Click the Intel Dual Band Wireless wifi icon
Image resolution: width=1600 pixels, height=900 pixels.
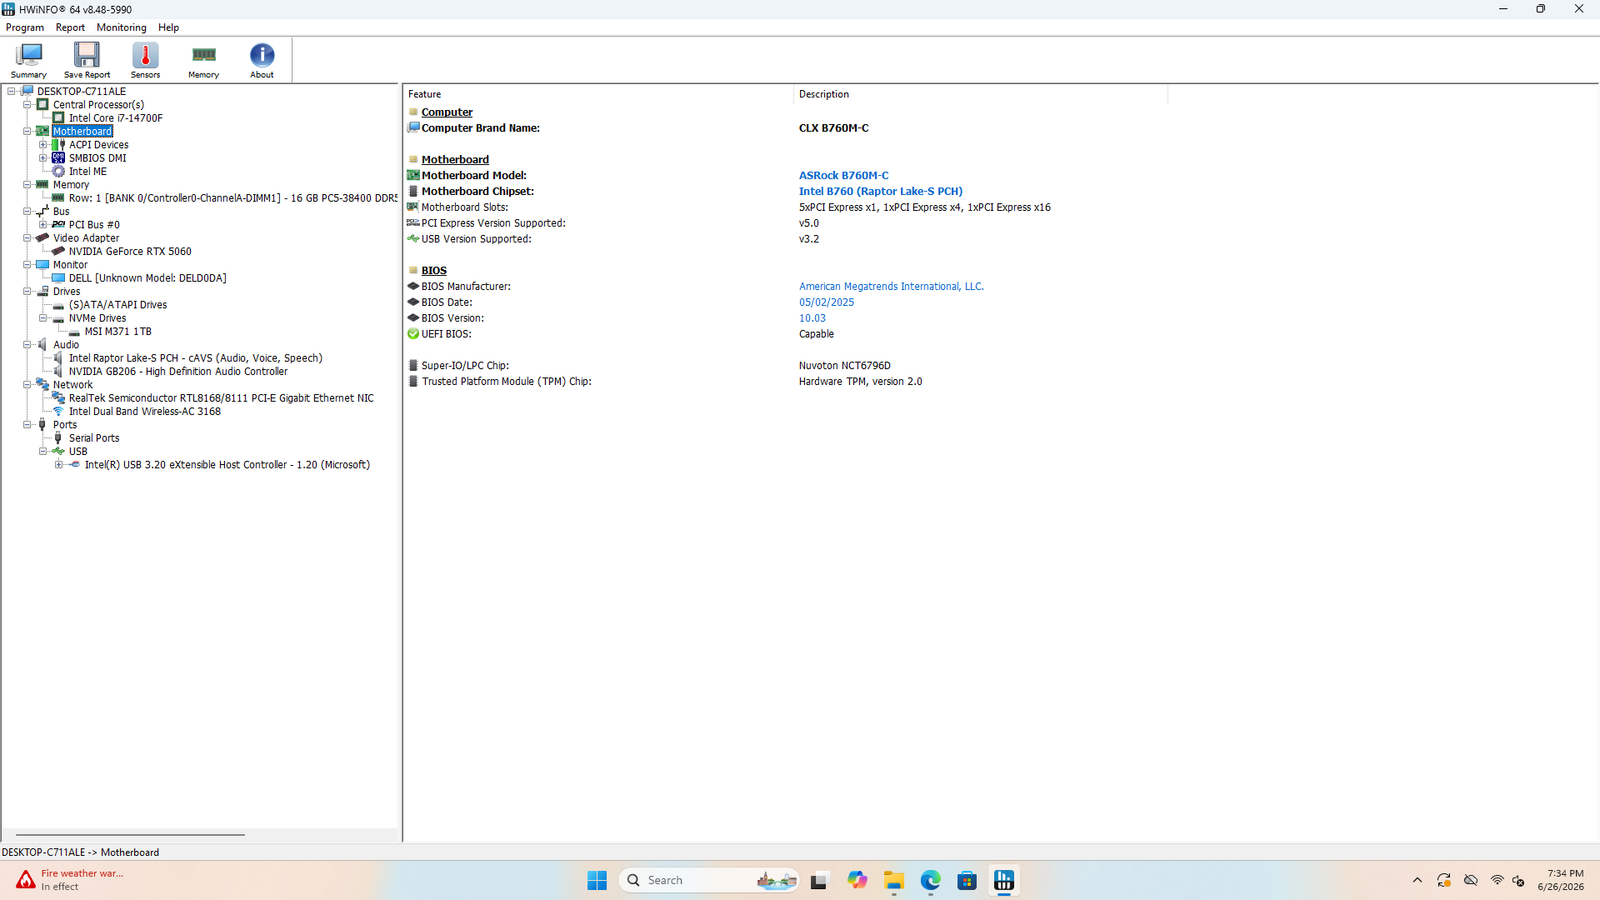click(x=59, y=411)
